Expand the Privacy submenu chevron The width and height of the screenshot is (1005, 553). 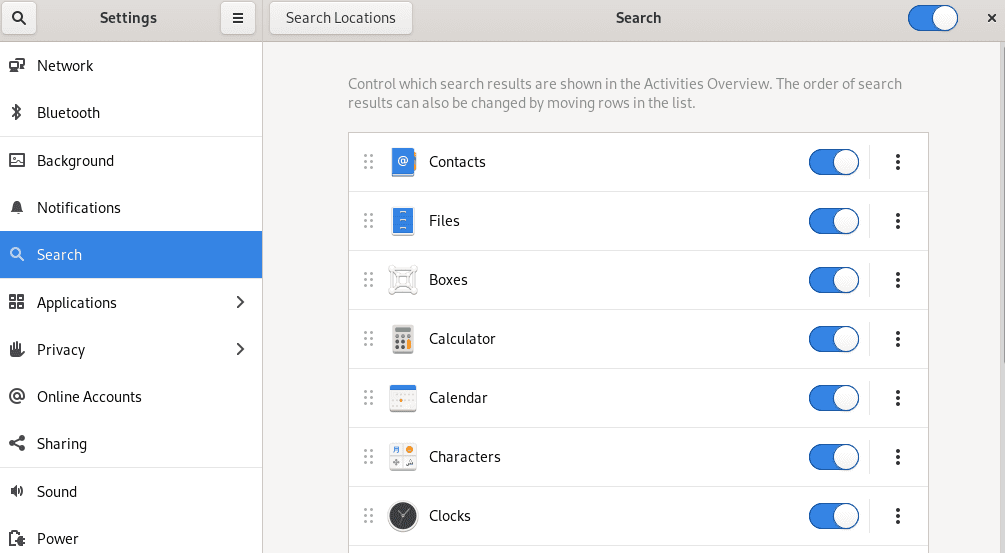[240, 349]
